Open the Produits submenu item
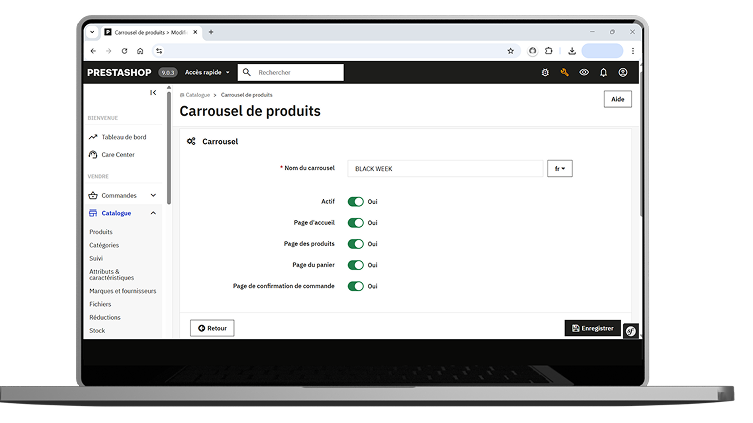 [101, 232]
